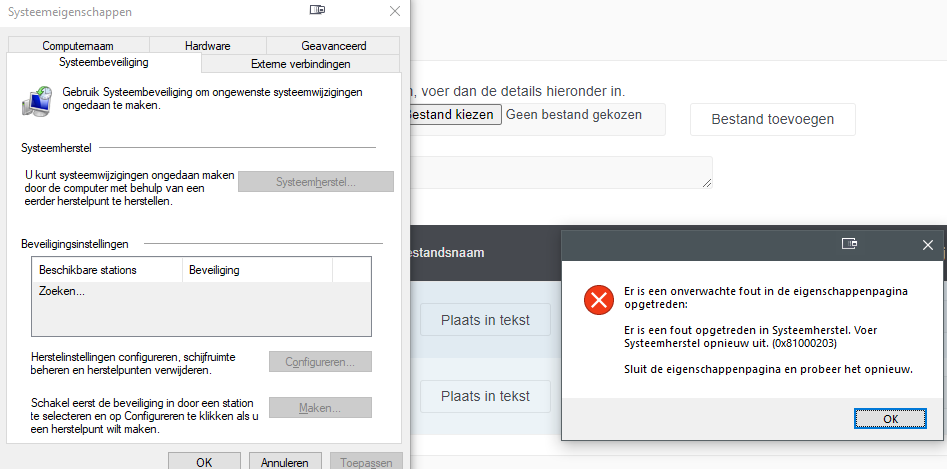Click remote-session icon in Systeemeigenschappen title bar

(317, 10)
